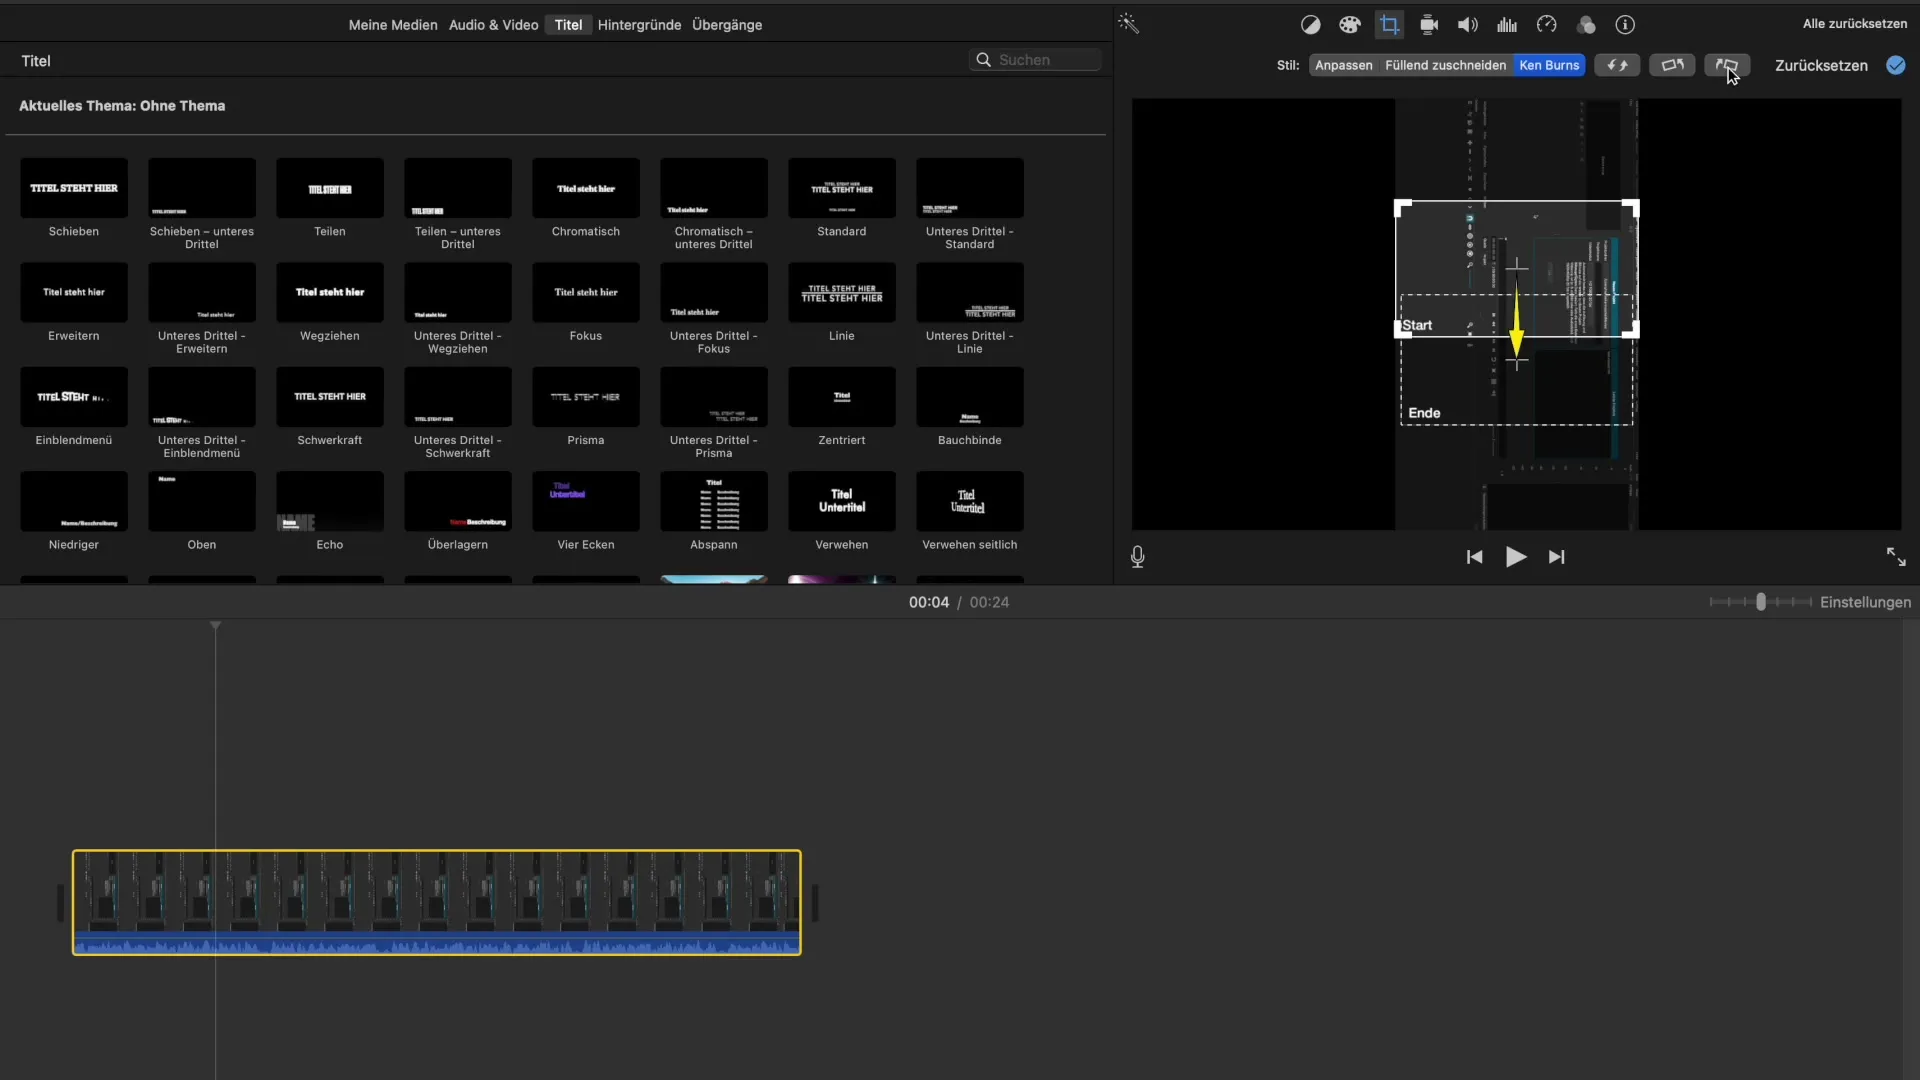Click the timeline playhead marker
The image size is (1920, 1080).
[x=215, y=626]
